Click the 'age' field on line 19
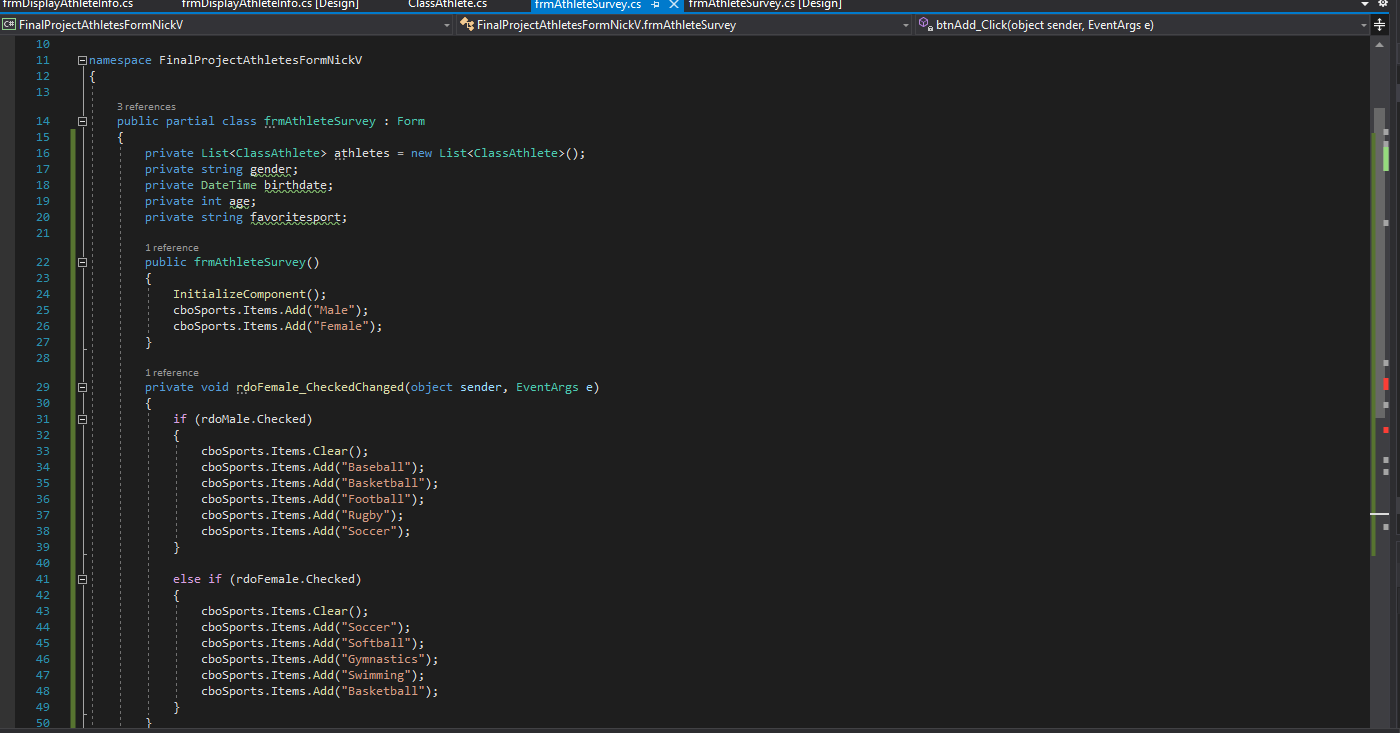This screenshot has width=1400, height=733. pos(240,202)
